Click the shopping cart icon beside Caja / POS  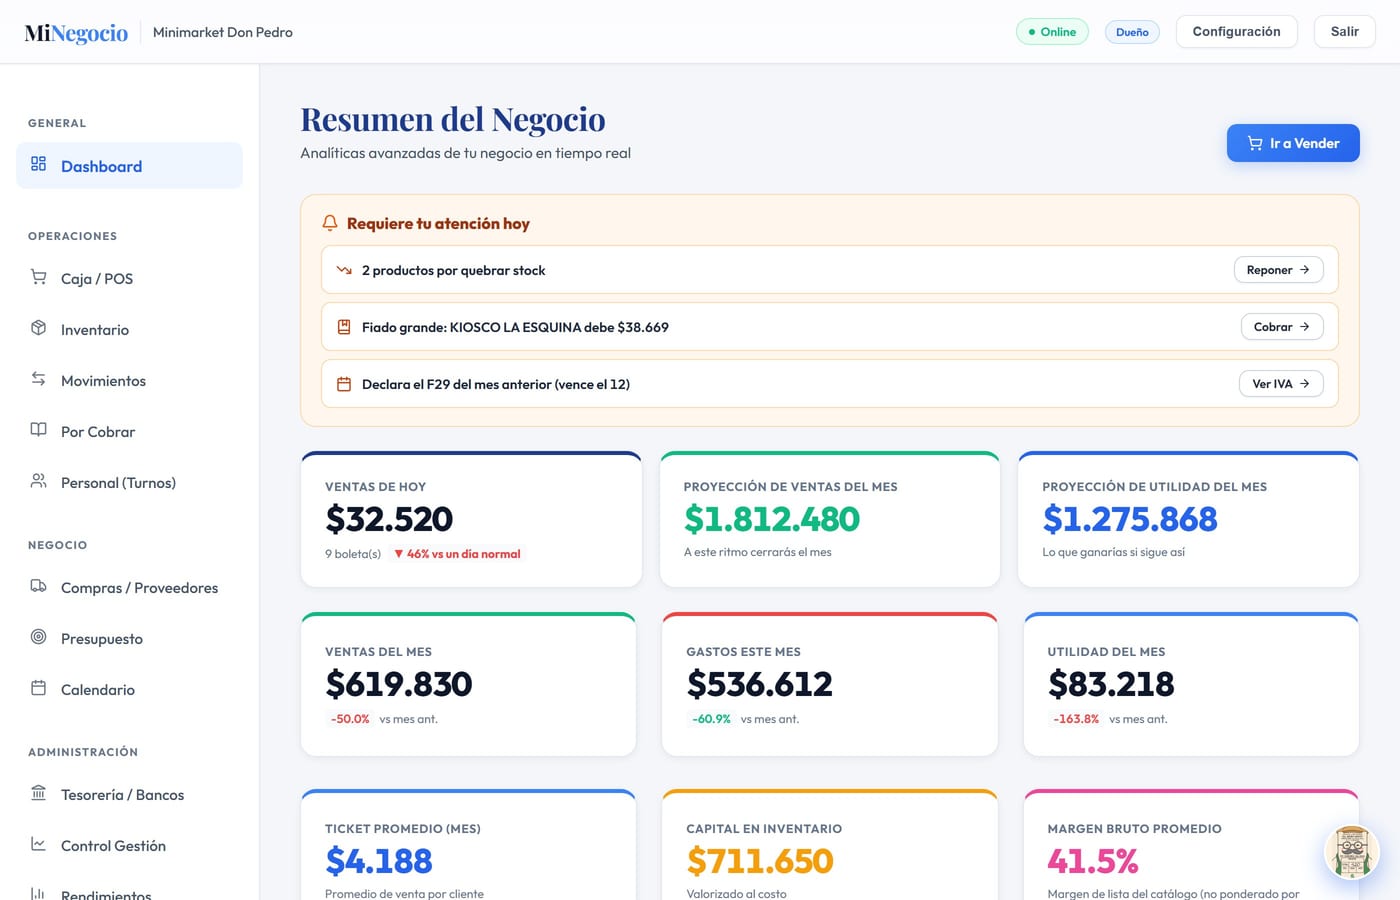point(38,277)
